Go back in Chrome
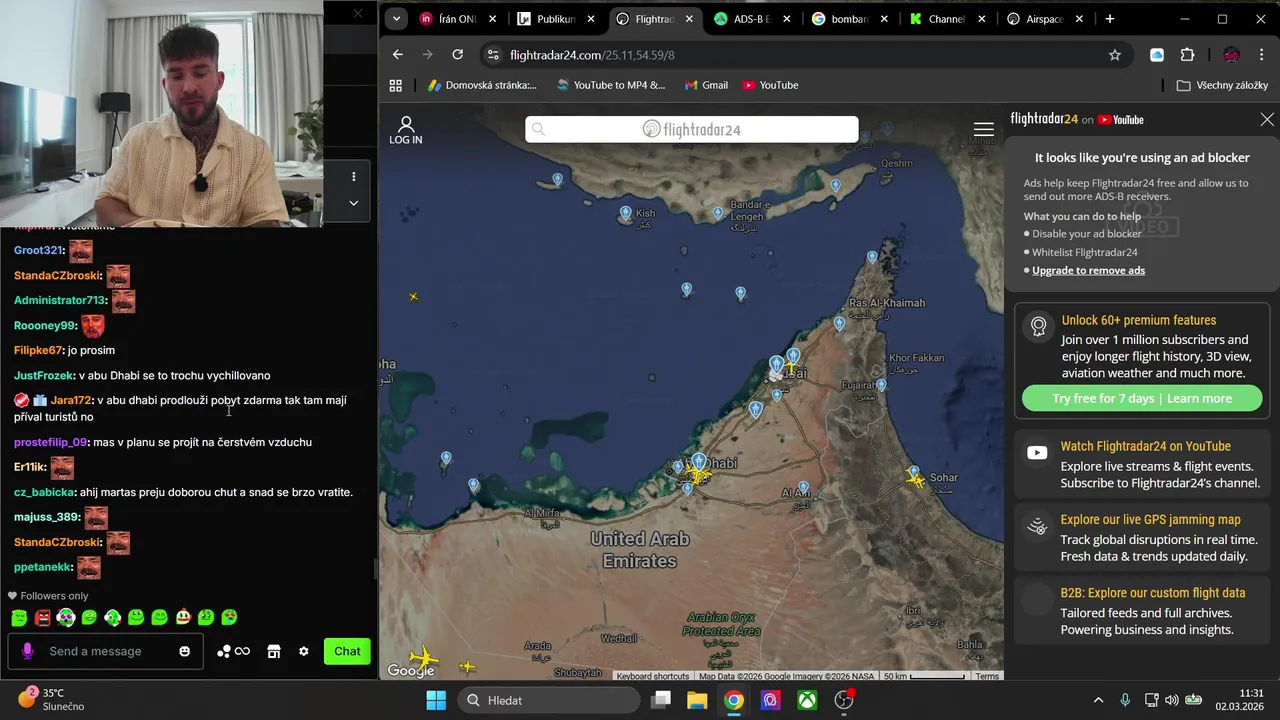The image size is (1280, 720). pos(397,55)
